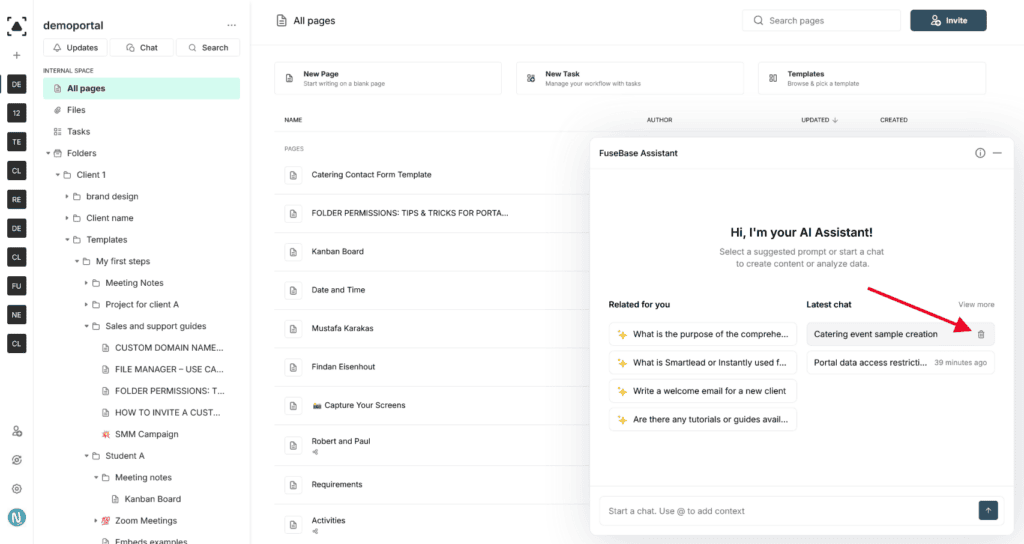Expand the Project for client A folder

point(86,304)
